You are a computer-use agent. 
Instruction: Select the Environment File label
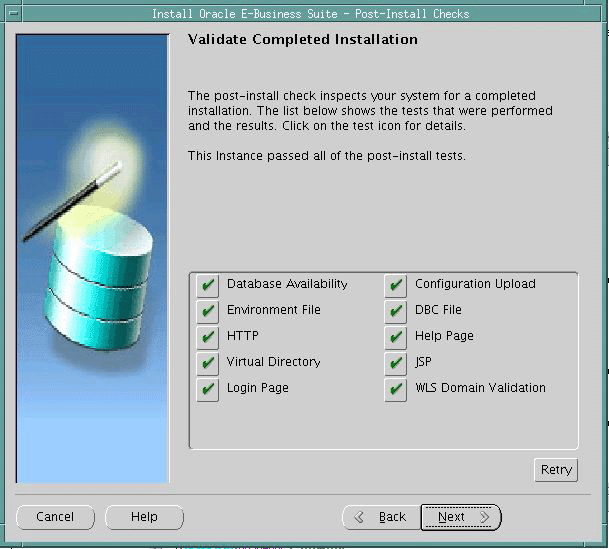point(274,310)
